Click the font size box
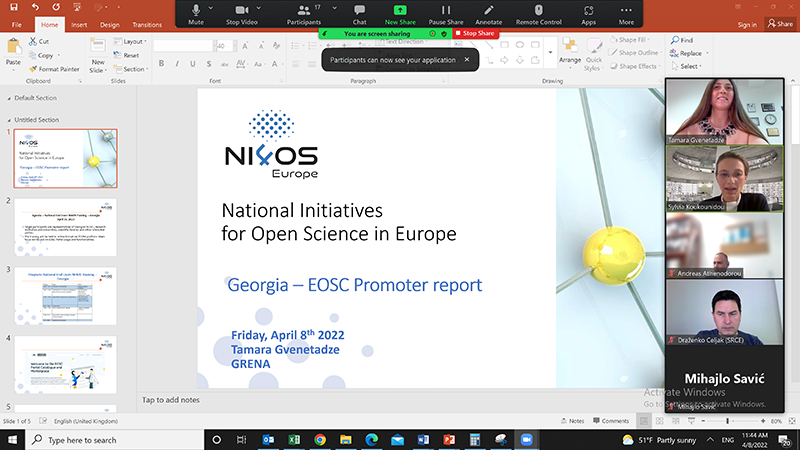The height and width of the screenshot is (450, 800). (223, 46)
